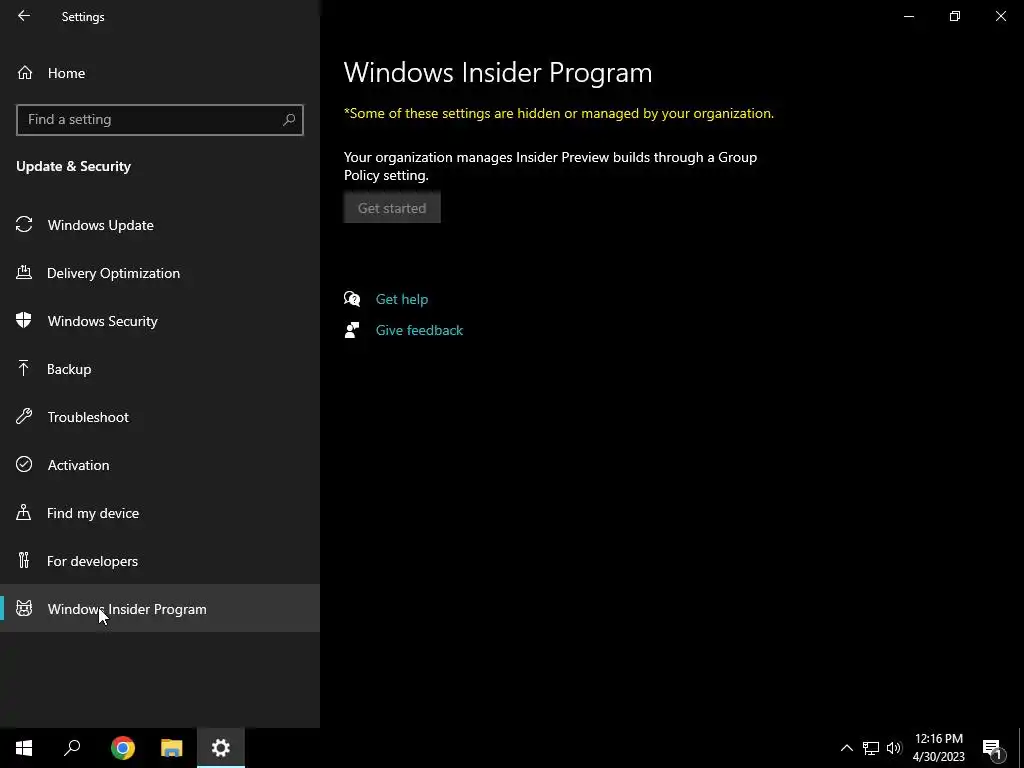Image resolution: width=1024 pixels, height=768 pixels.
Task: Click the Get help chat icon
Action: click(x=352, y=299)
